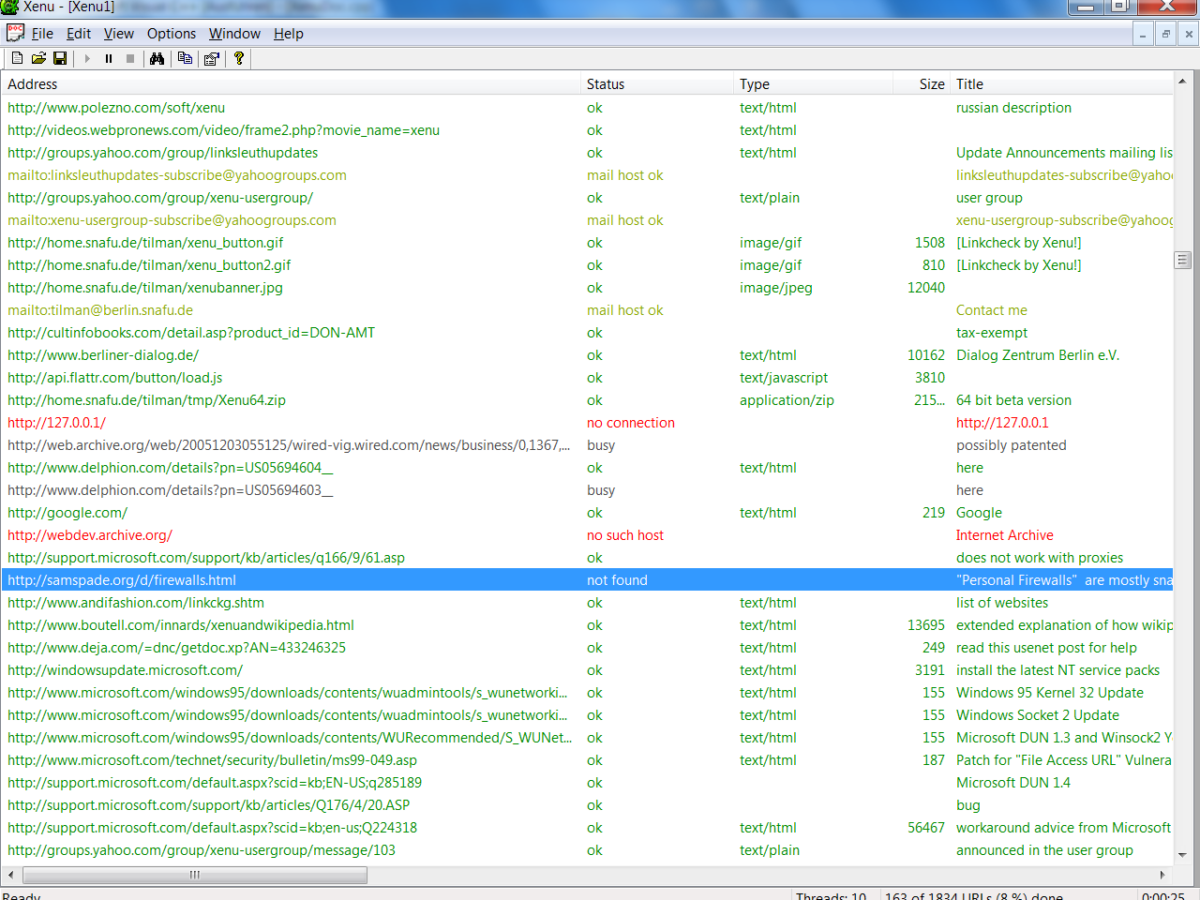
Task: Open the Options menu
Action: [x=172, y=33]
